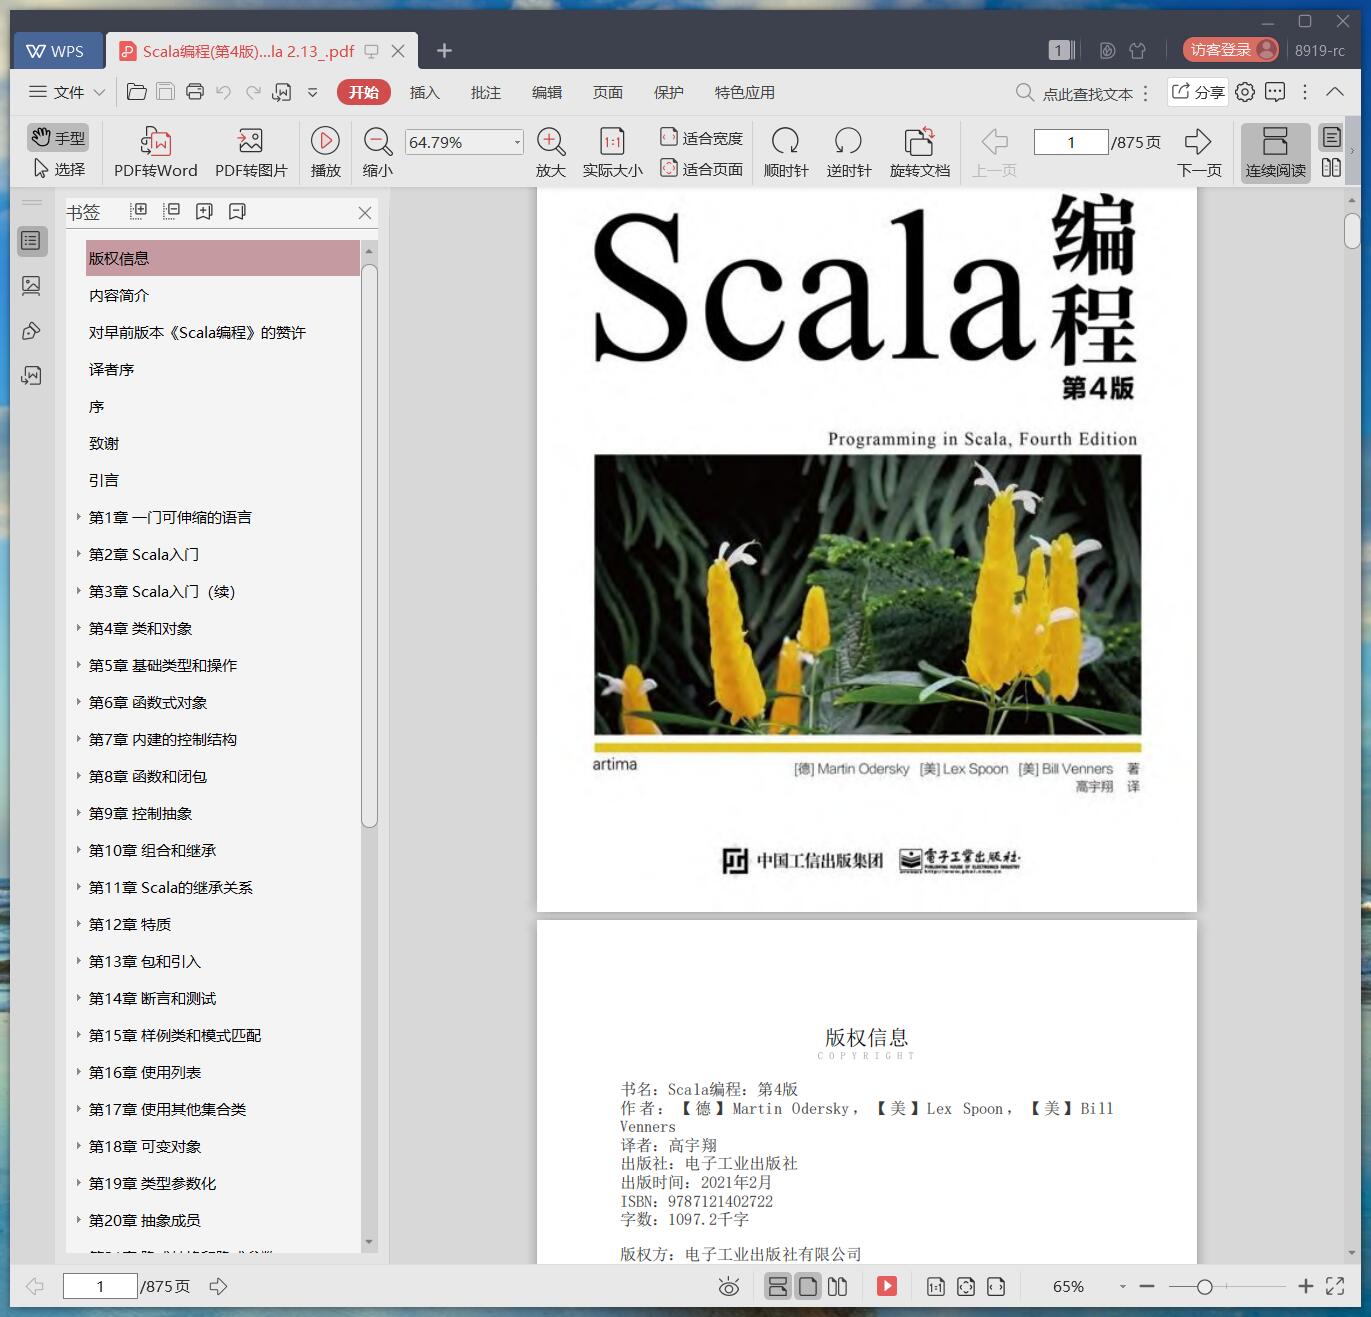Delete bookmark icon in 书签 panel
Image resolution: width=1371 pixels, height=1317 pixels.
[237, 211]
